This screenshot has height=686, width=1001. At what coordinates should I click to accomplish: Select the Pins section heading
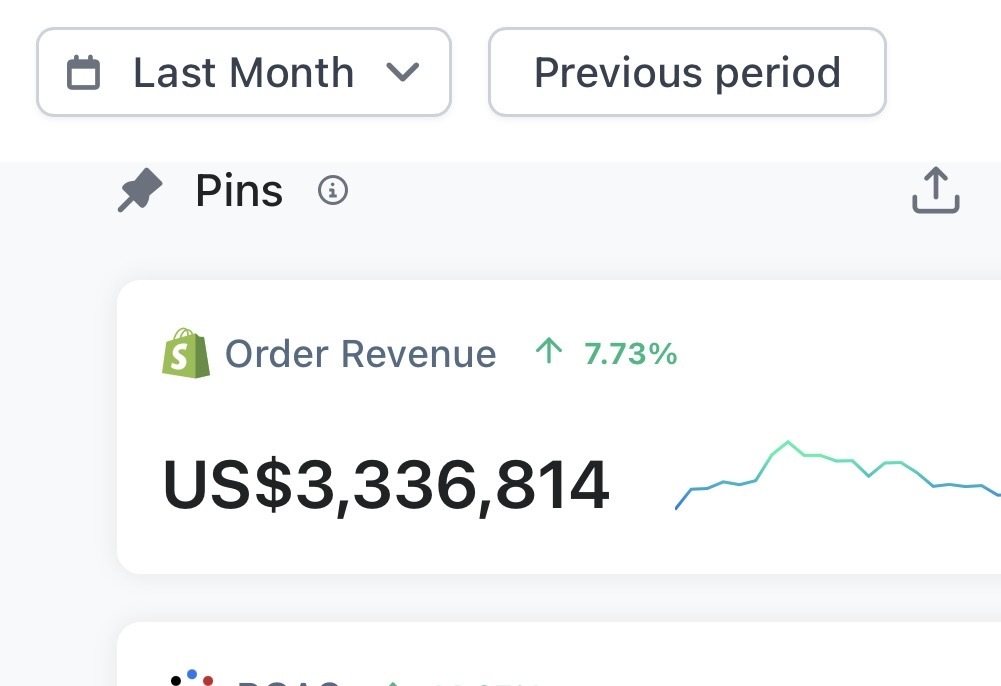click(x=240, y=190)
